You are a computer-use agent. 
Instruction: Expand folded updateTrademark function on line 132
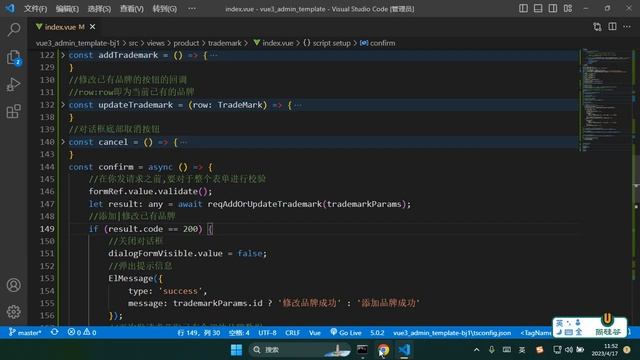click(x=63, y=105)
